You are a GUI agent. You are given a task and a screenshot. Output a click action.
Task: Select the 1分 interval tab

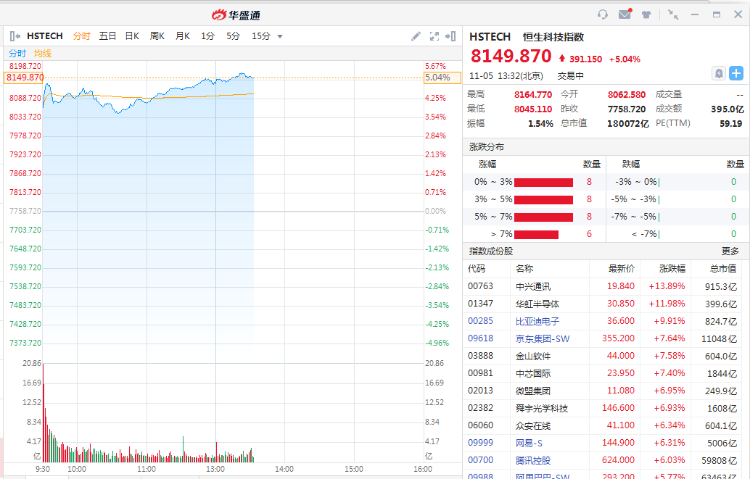pos(208,36)
